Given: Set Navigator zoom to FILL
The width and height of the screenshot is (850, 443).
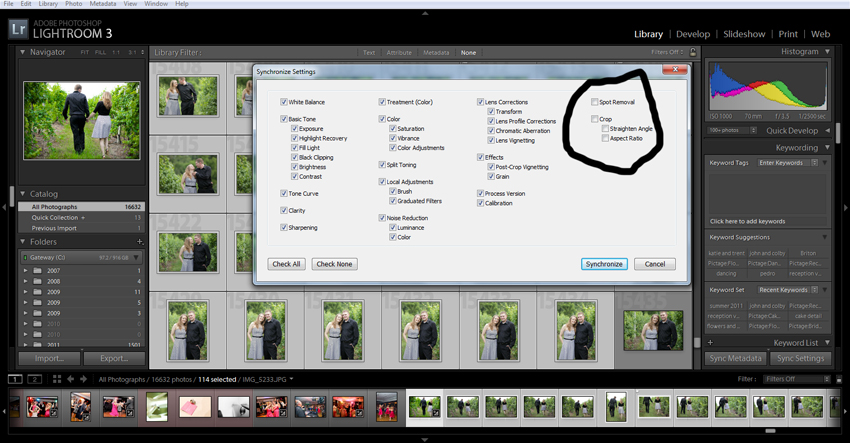Looking at the screenshot, I should (x=100, y=53).
